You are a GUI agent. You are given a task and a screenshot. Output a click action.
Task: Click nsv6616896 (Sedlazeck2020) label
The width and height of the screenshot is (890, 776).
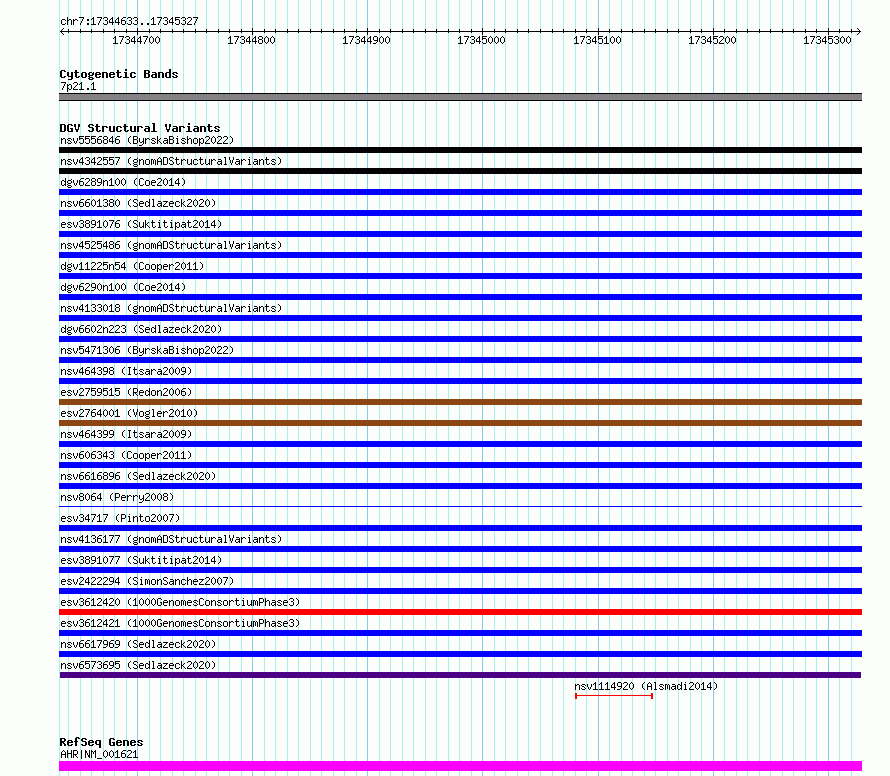pos(138,476)
